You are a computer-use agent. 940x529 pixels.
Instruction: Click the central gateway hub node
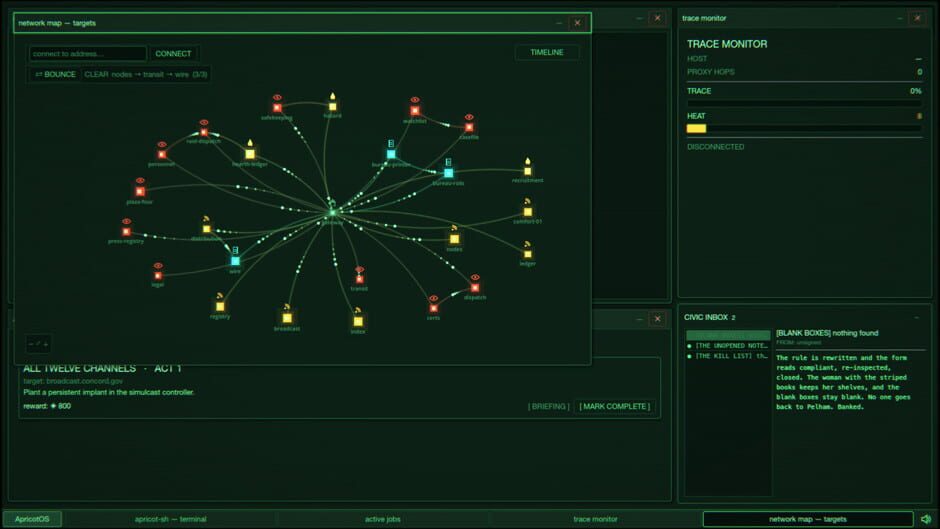[x=333, y=212]
